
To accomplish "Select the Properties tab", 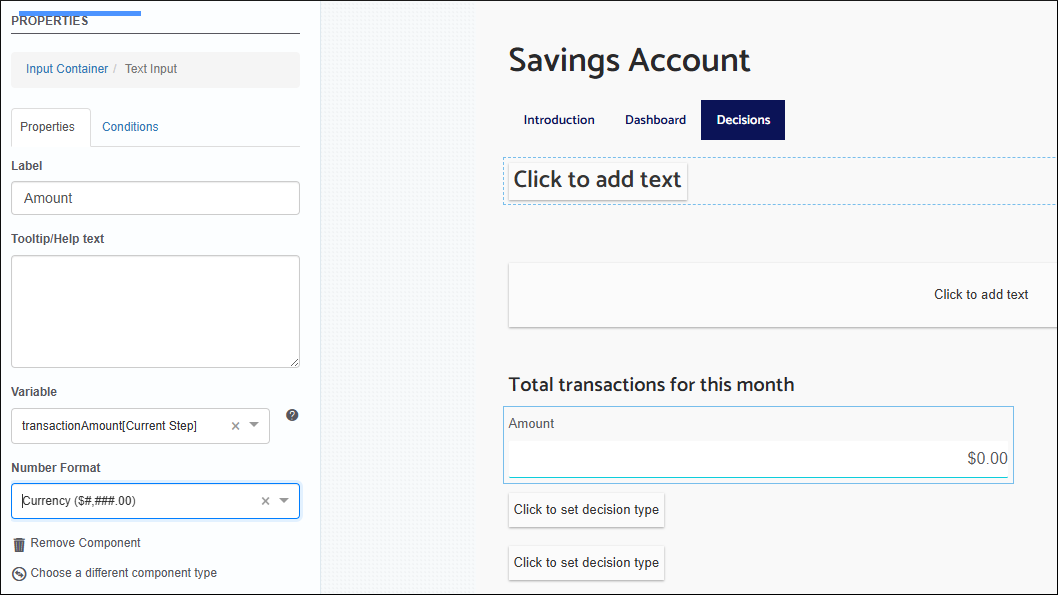I will (49, 127).
